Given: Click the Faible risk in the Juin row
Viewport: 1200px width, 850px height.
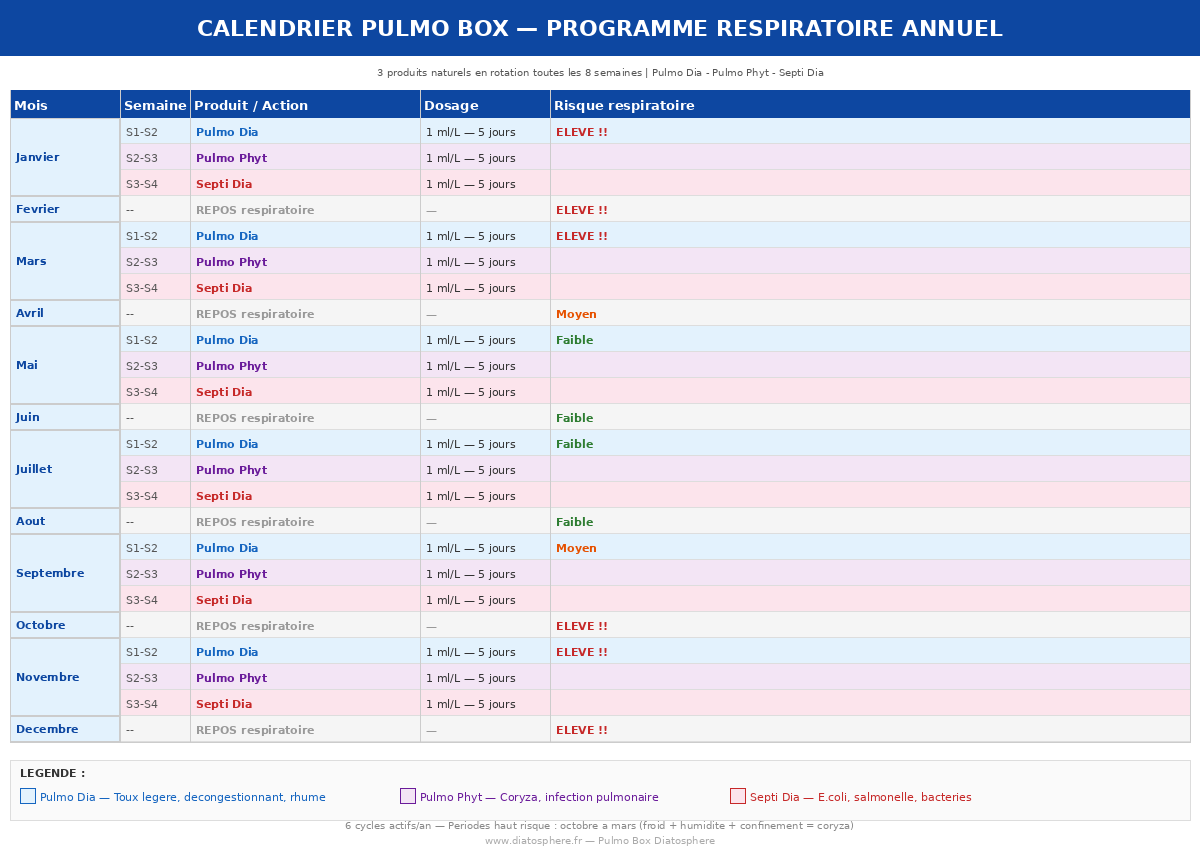Looking at the screenshot, I should 574,418.
